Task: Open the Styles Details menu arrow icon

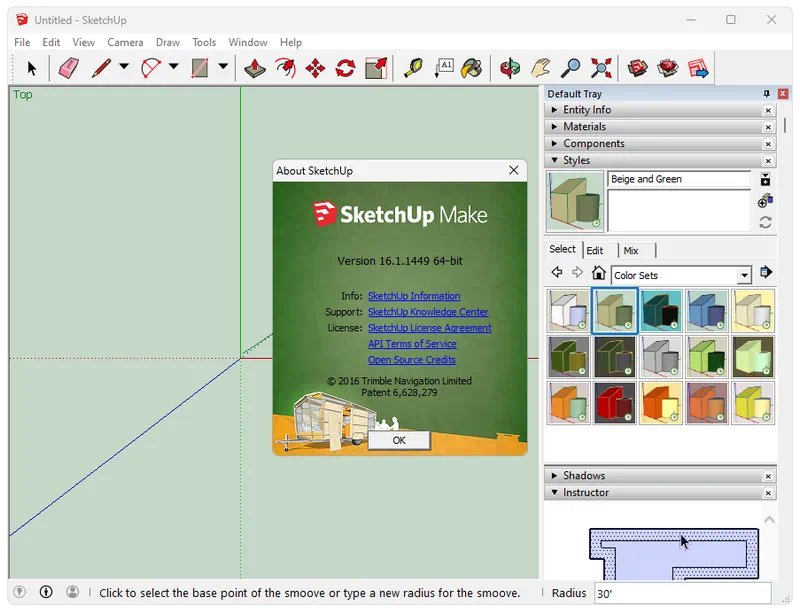Action: 765,273
